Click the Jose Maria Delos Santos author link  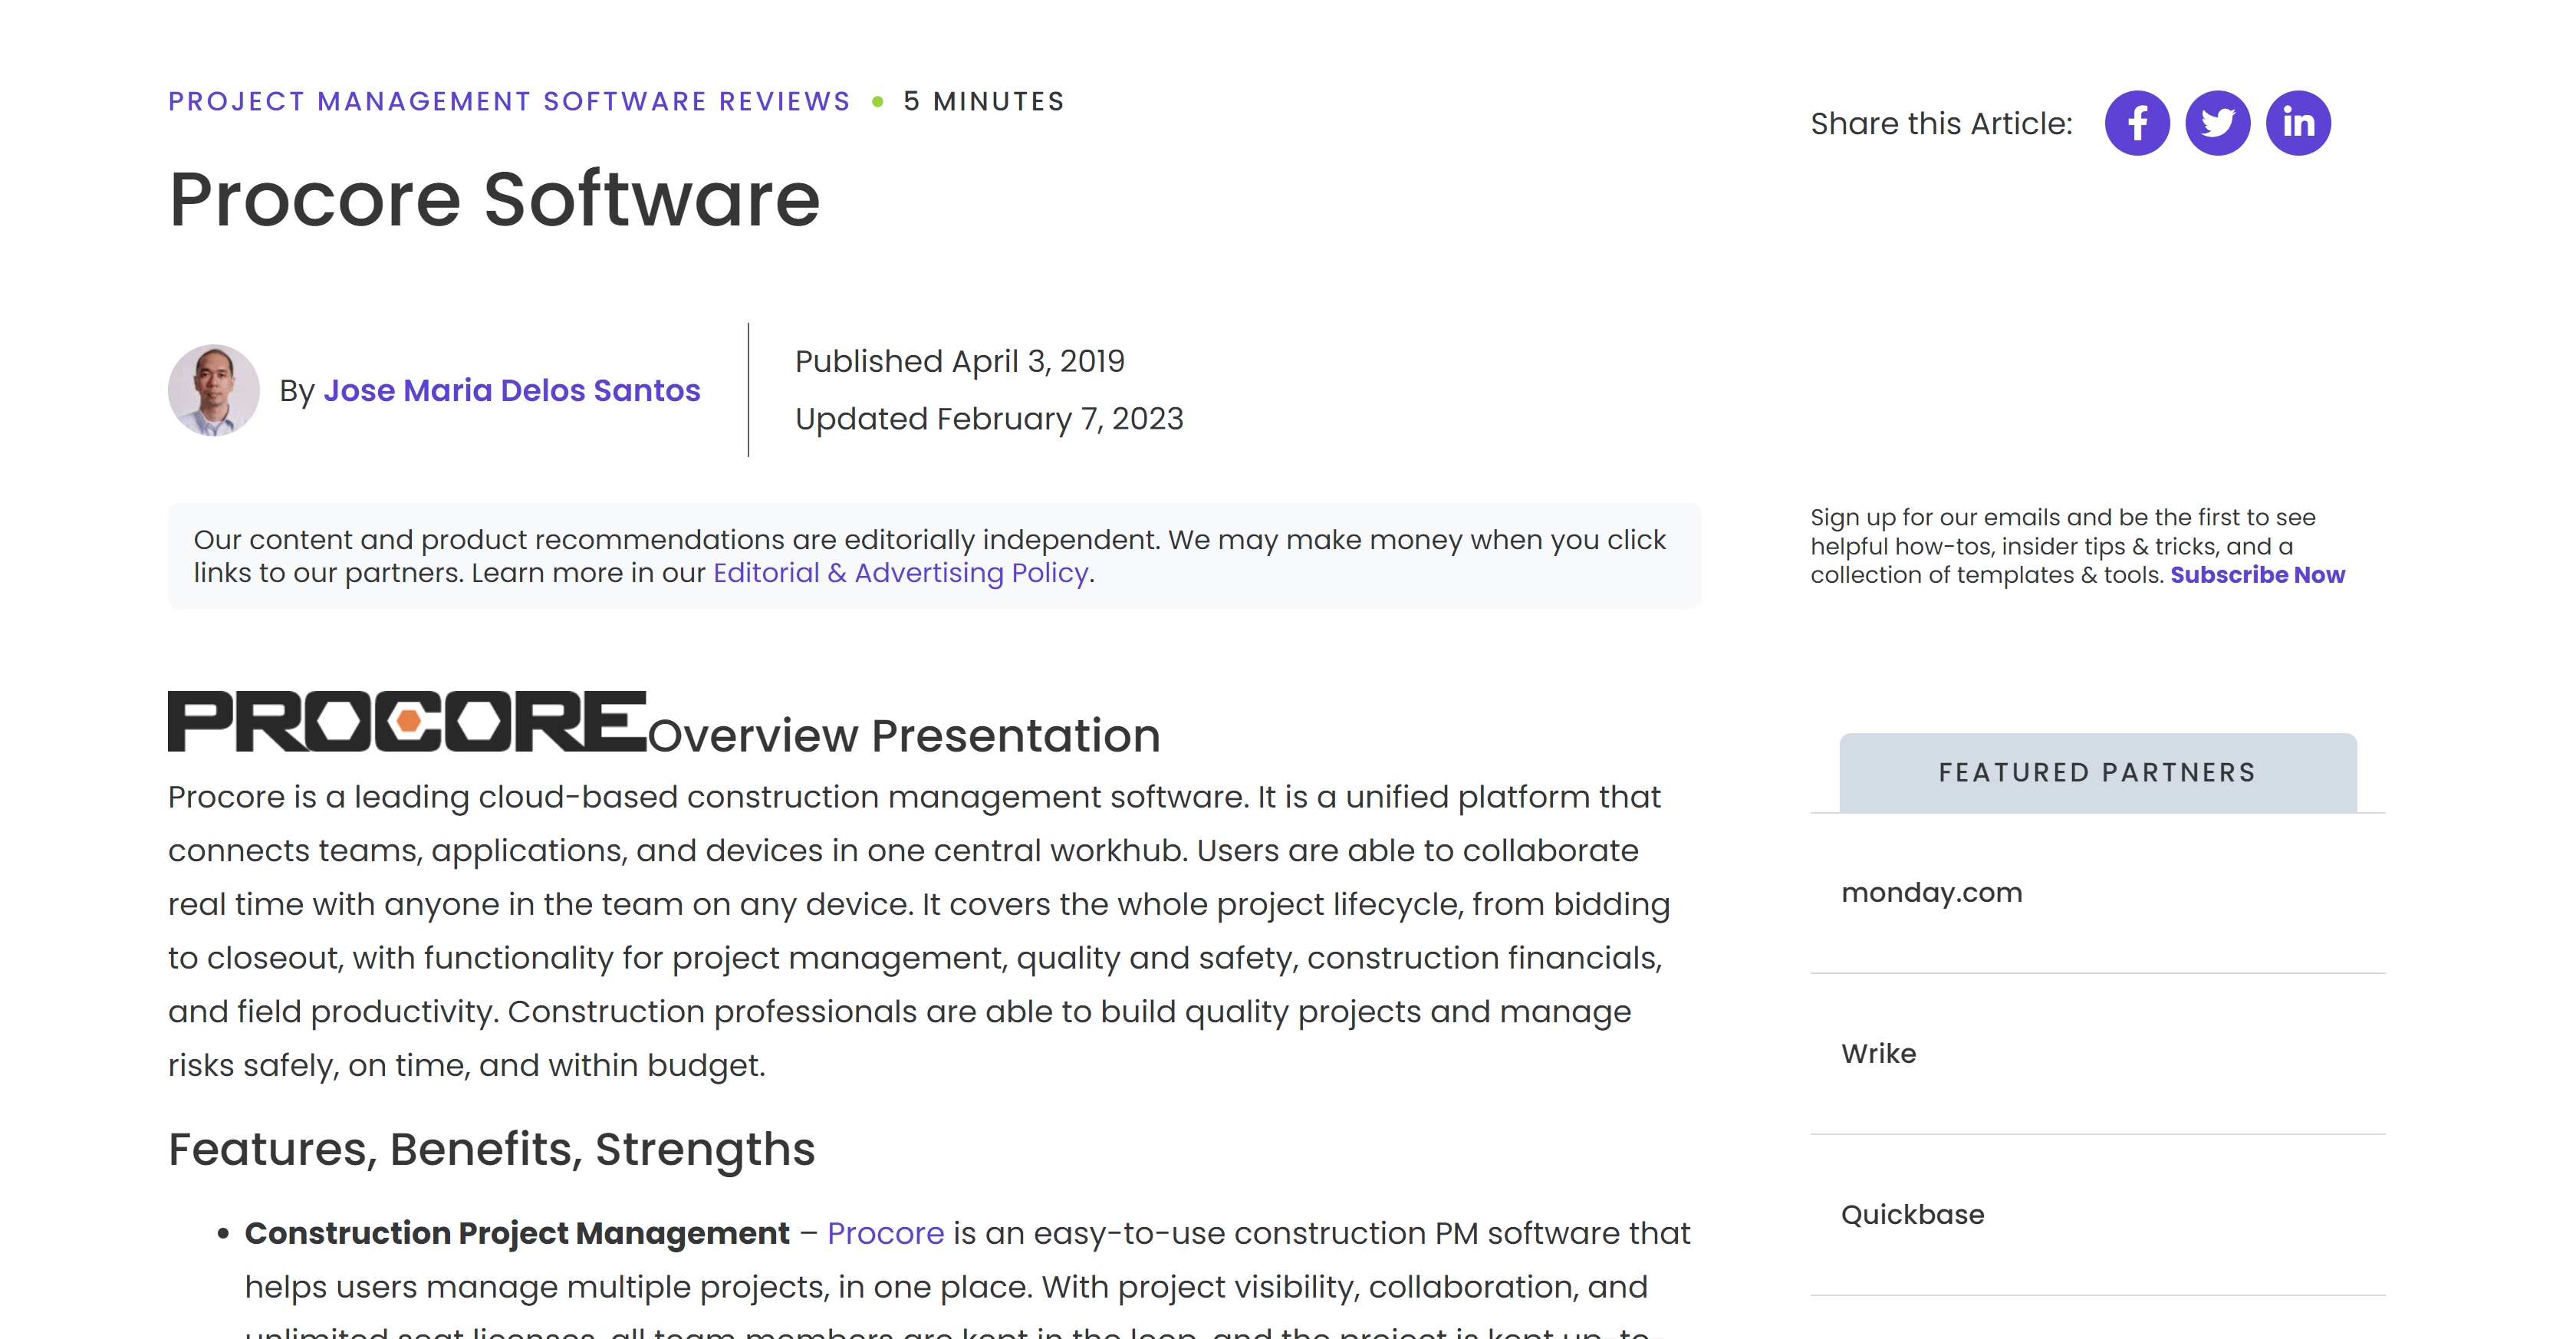[511, 390]
